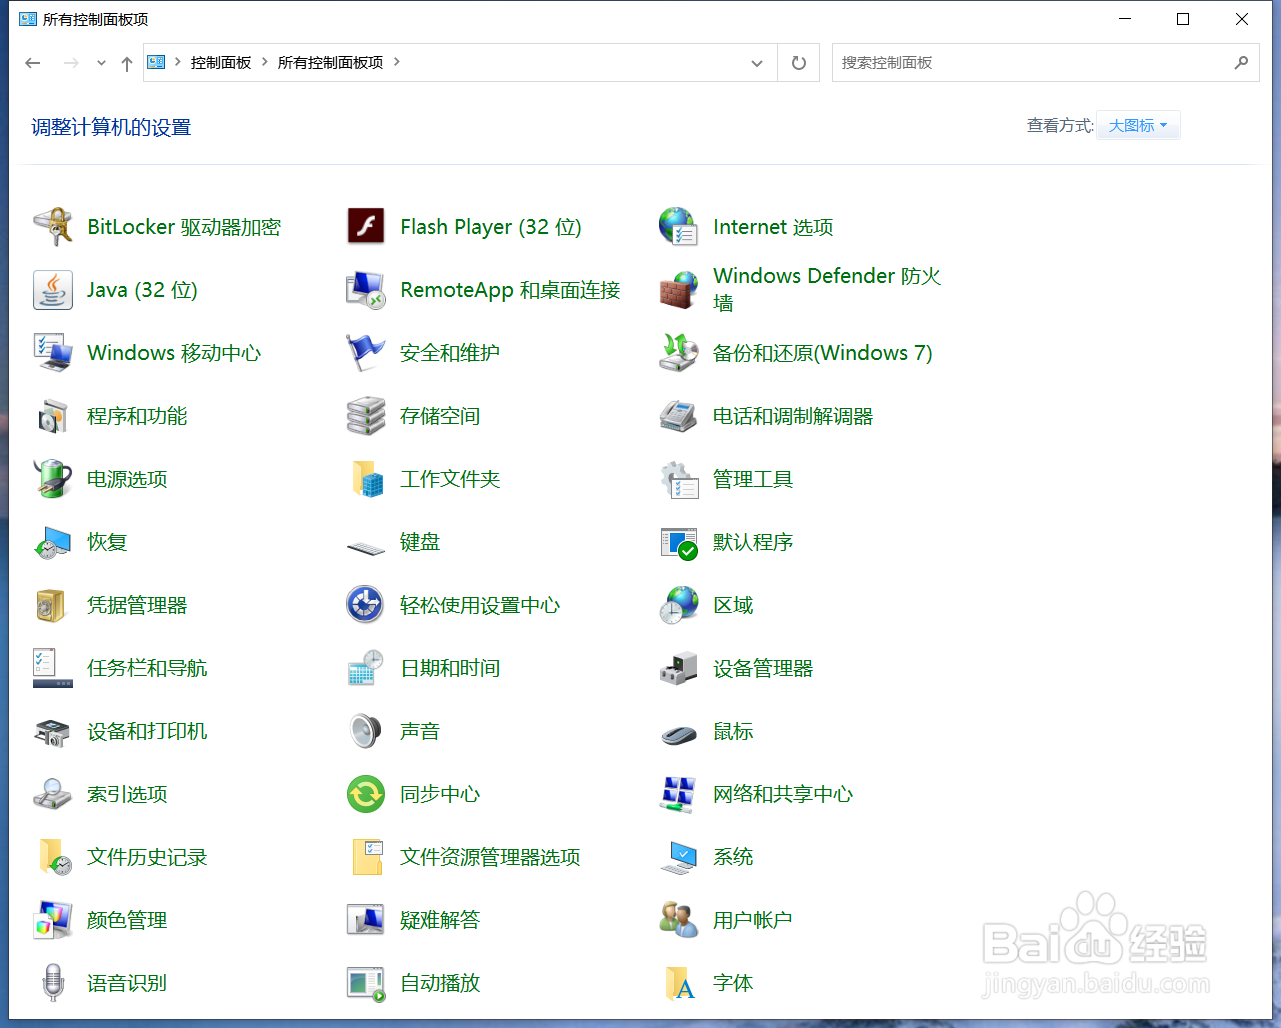Click the Internet 选项 globe icon

679,227
